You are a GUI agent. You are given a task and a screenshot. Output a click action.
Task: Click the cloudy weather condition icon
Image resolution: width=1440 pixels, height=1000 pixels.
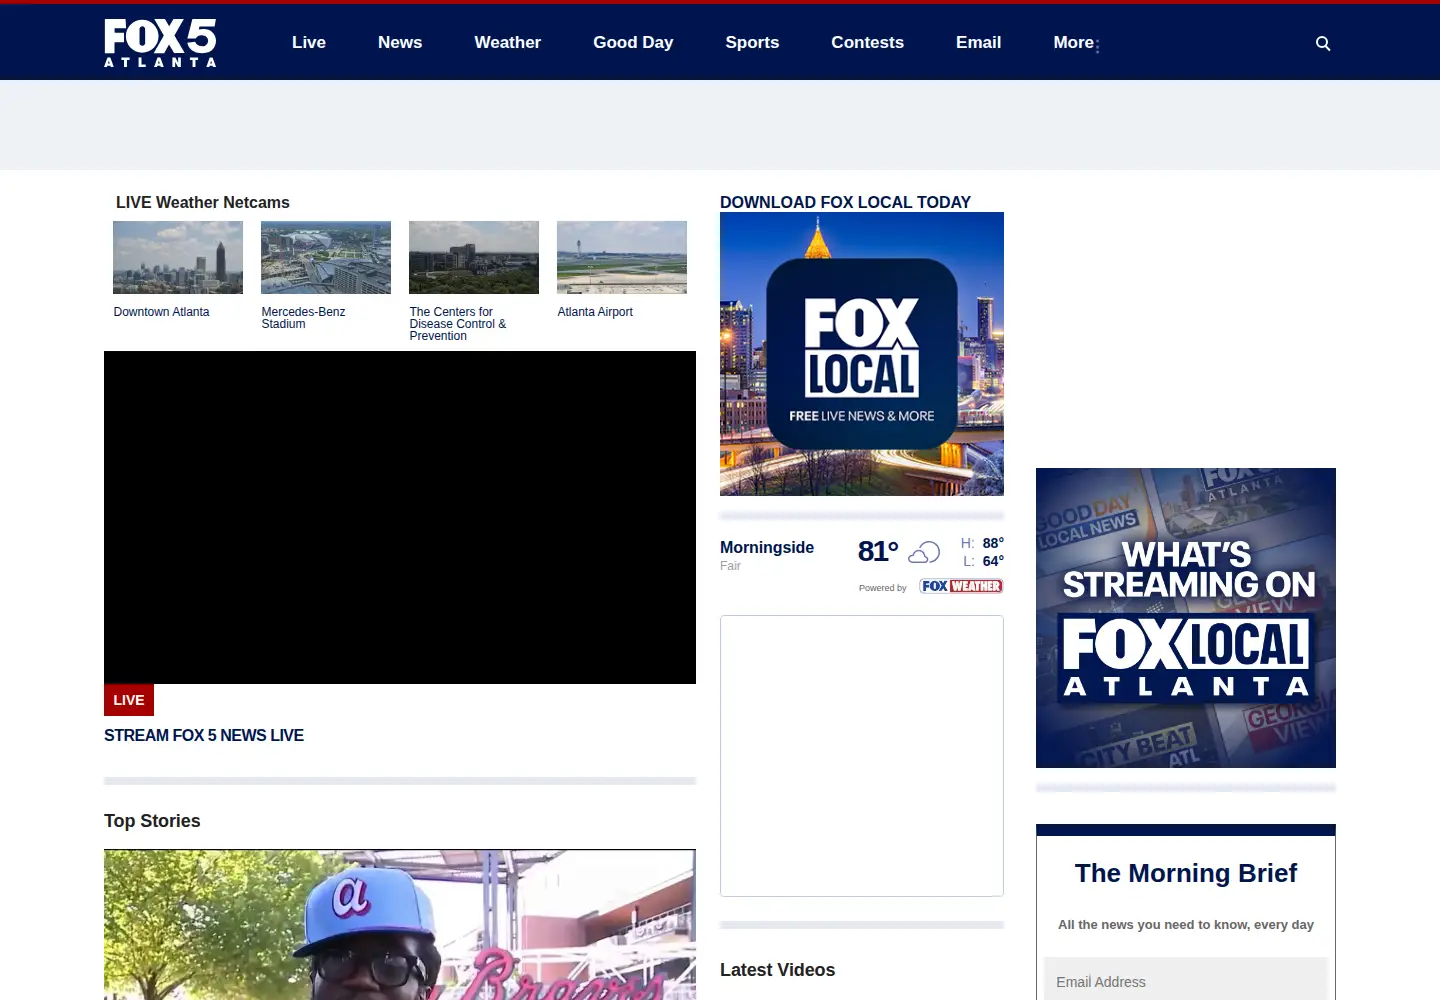[x=924, y=552]
